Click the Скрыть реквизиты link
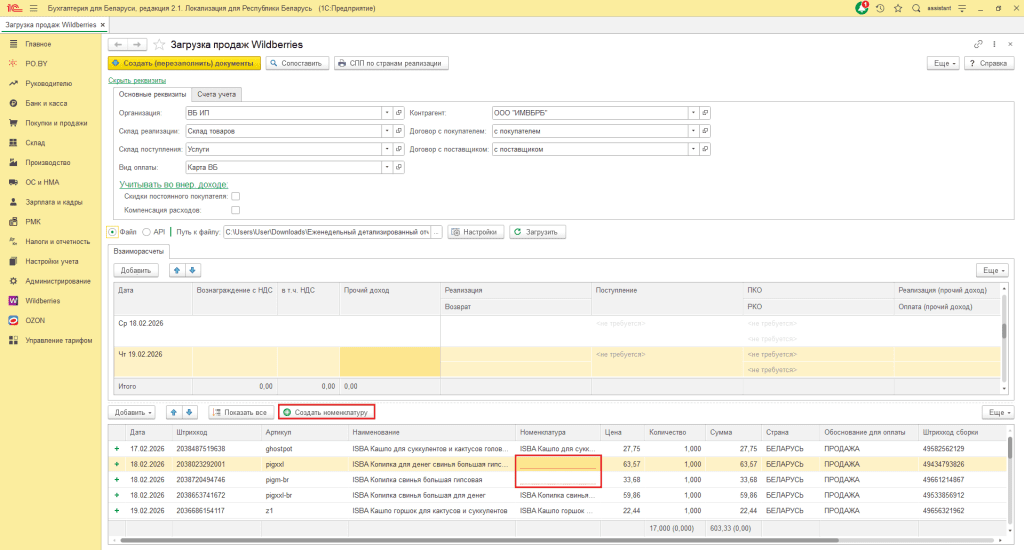Image resolution: width=1024 pixels, height=550 pixels. pos(137,80)
